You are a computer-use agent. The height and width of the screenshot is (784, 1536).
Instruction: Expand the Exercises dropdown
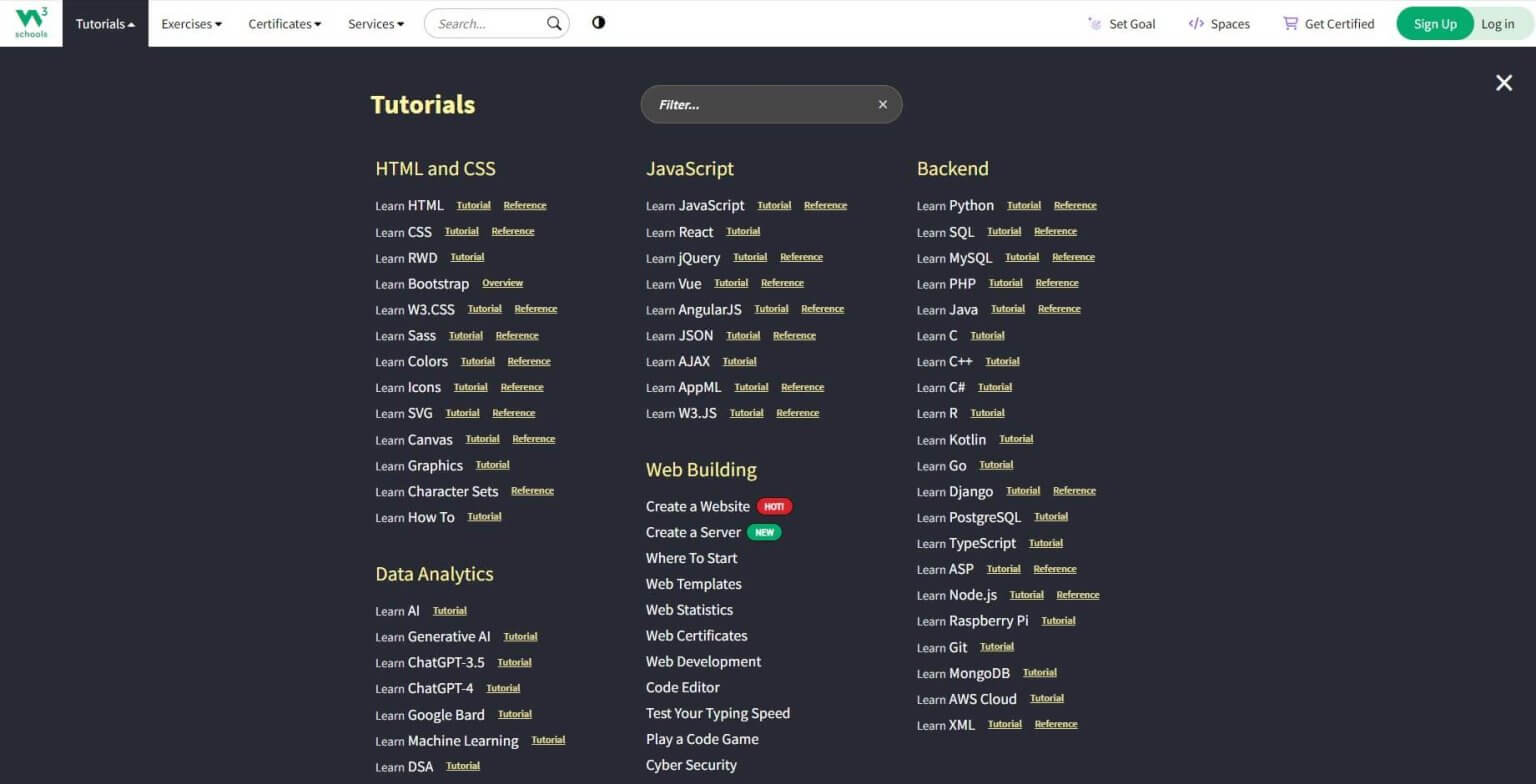[x=191, y=24]
